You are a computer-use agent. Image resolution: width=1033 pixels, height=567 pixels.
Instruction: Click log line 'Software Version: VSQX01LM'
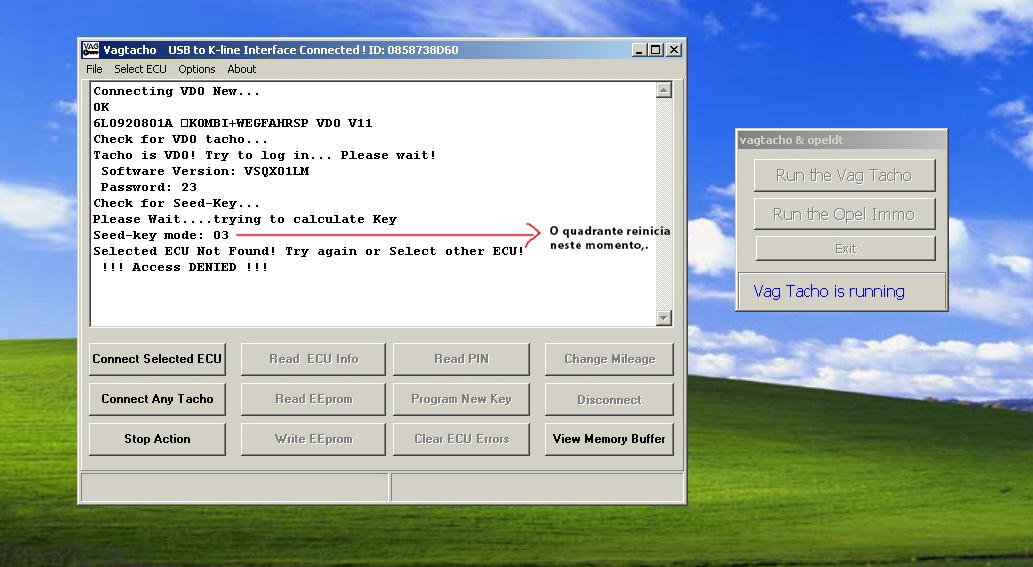pos(205,171)
